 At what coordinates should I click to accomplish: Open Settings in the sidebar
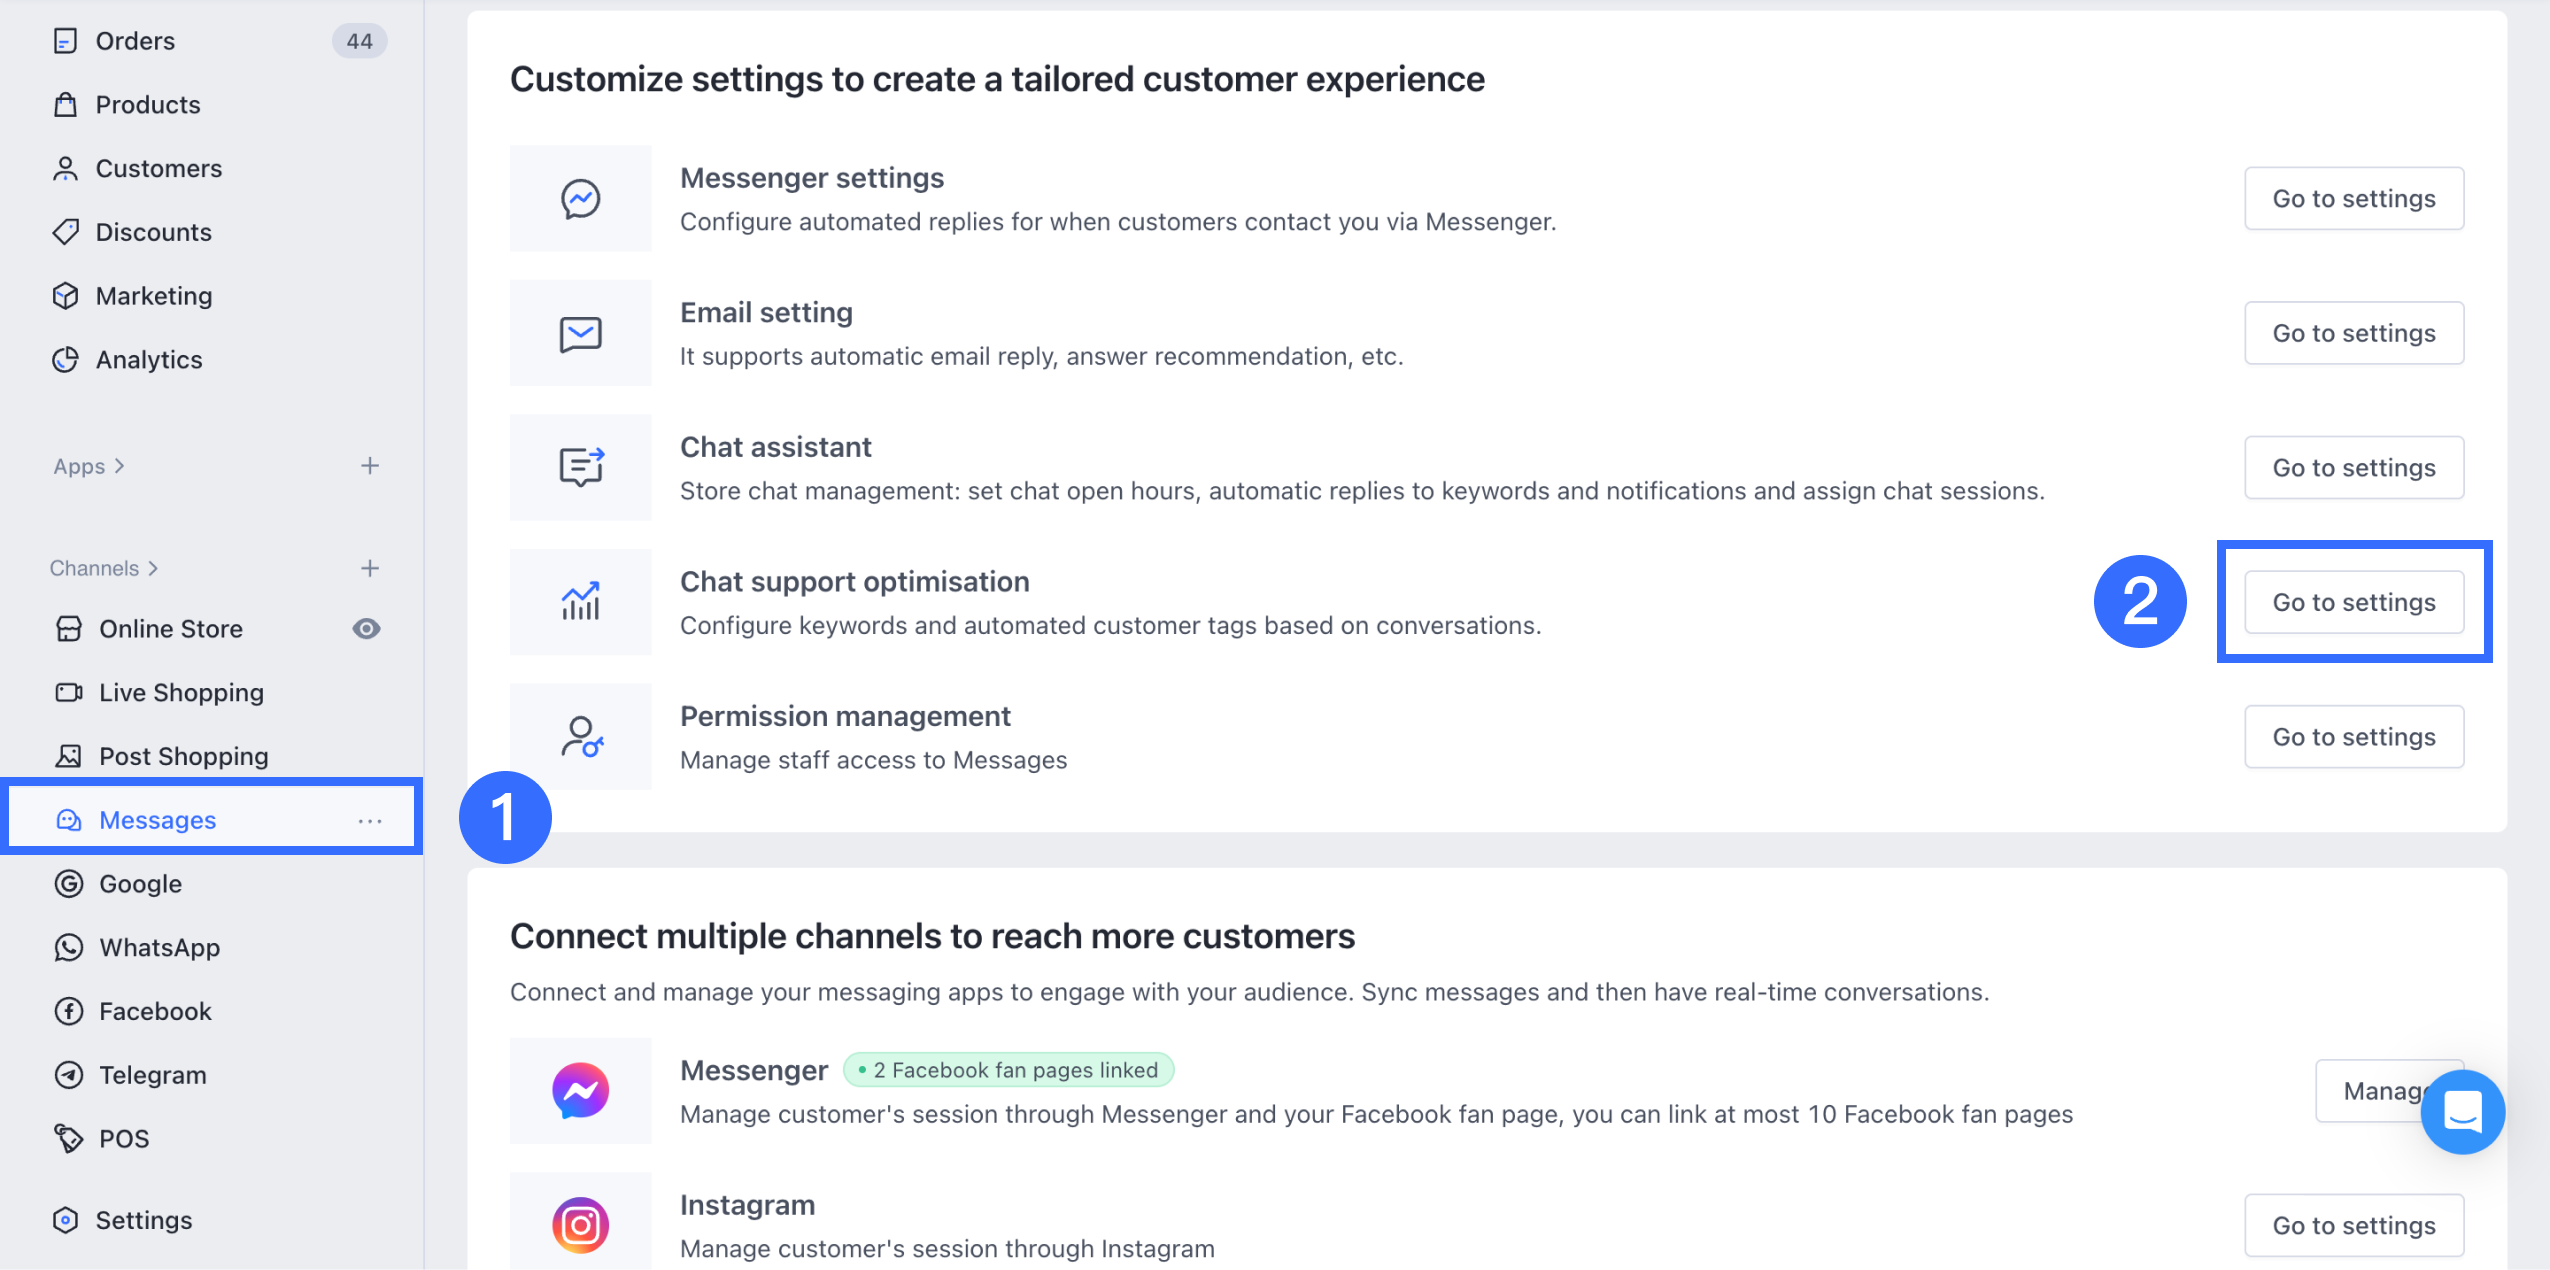pos(143,1220)
